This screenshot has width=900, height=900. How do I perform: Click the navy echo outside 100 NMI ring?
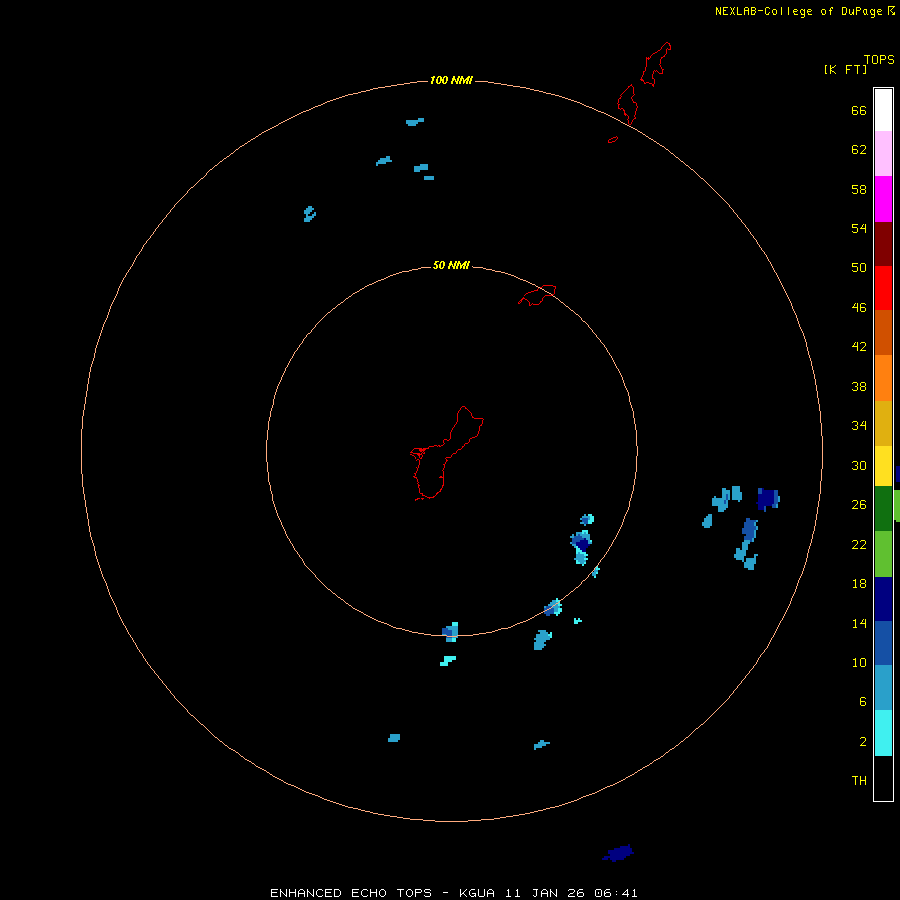[x=618, y=853]
